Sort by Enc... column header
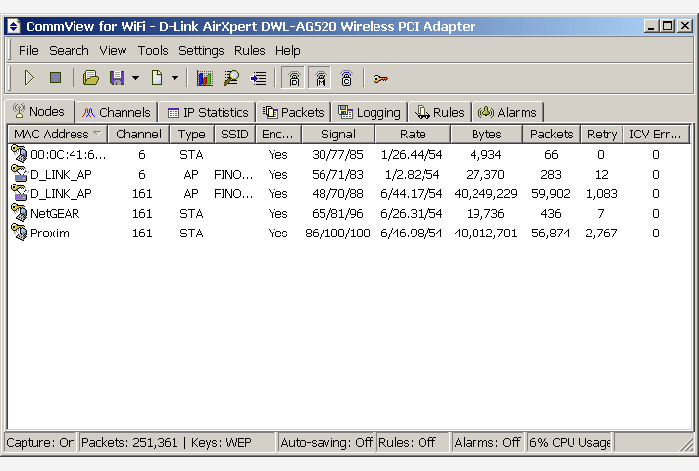This screenshot has height=471, width=699. (279, 134)
